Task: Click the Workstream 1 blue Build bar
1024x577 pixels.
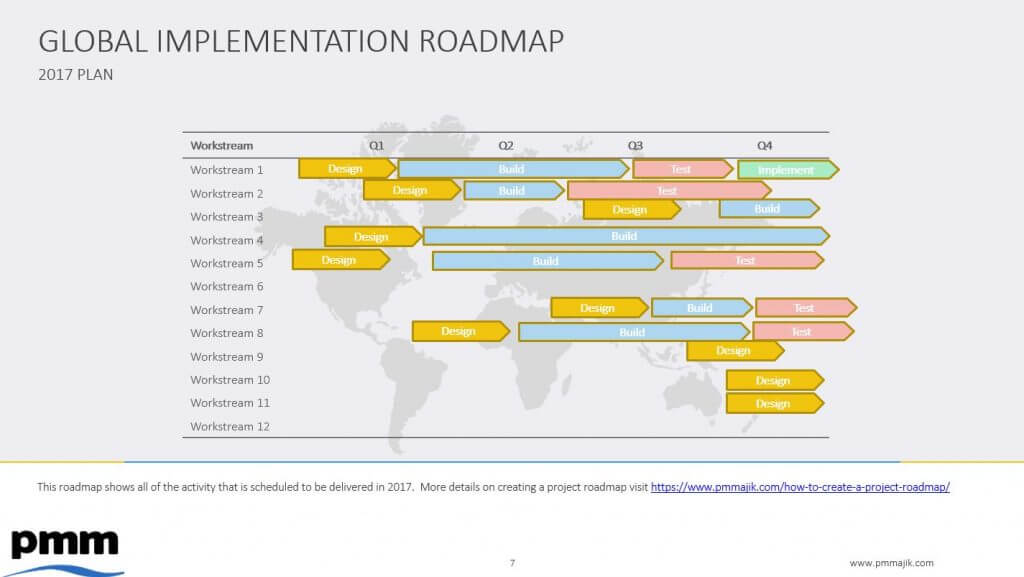Action: coord(512,169)
